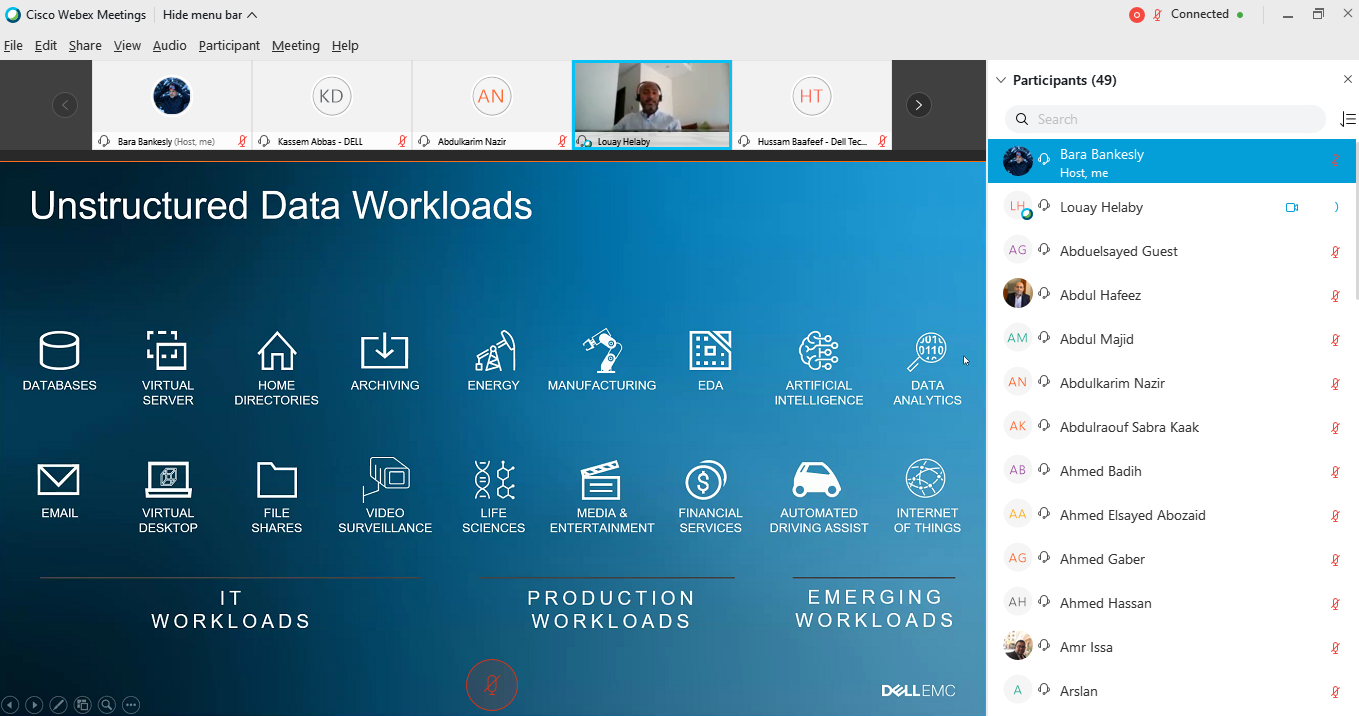1359x716 pixels.
Task: Open the more options ellipsis button
Action: point(131,705)
